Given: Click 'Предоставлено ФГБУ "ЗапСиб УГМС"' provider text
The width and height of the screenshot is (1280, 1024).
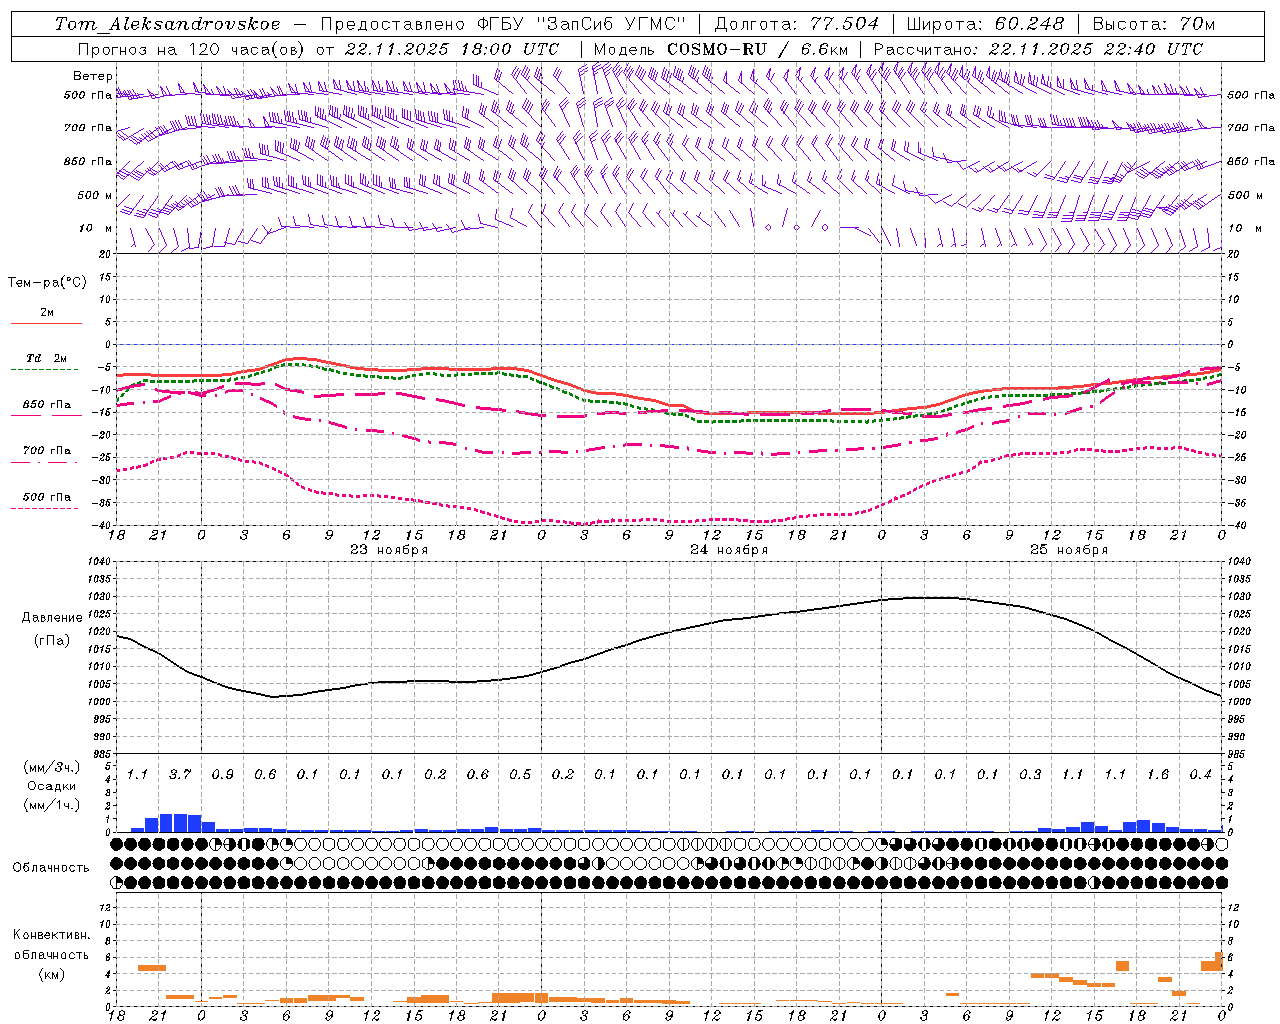Looking at the screenshot, I should tap(504, 24).
